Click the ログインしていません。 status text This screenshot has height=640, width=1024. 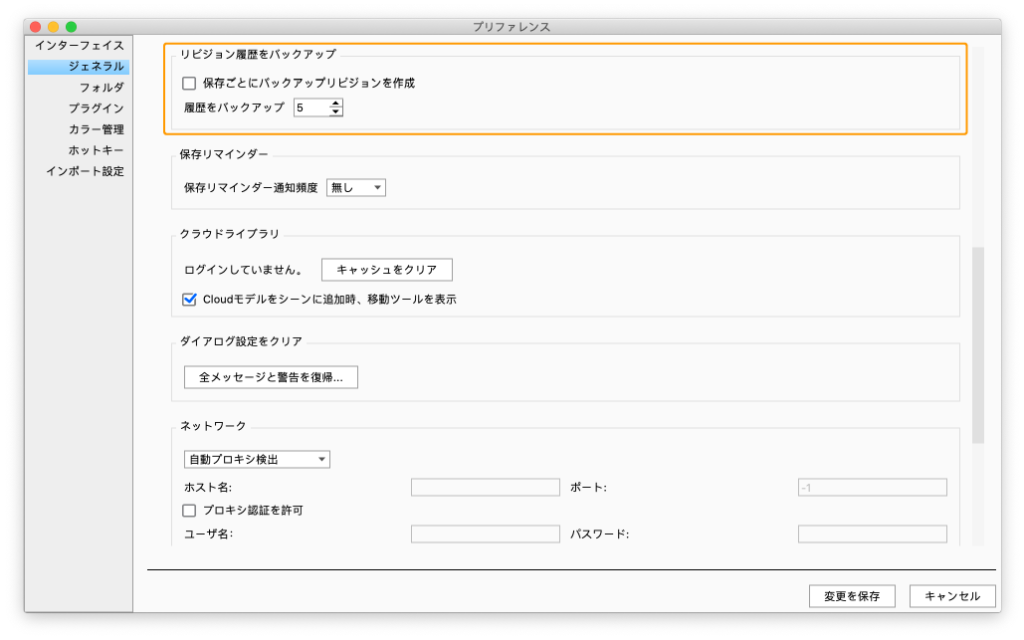click(x=243, y=270)
